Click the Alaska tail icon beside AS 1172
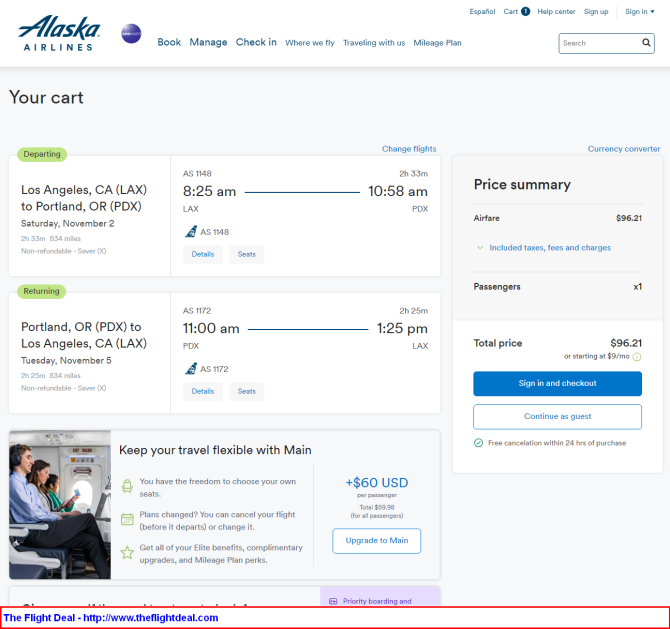 pos(191,368)
